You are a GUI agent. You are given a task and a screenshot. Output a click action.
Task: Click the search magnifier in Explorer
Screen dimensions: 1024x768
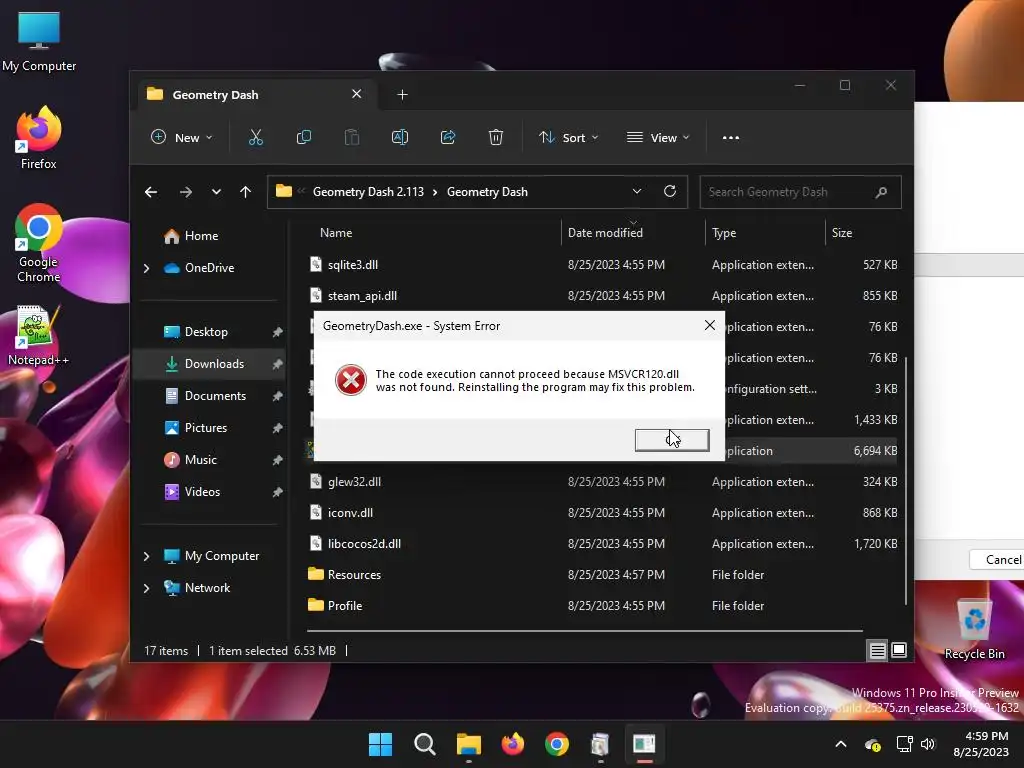point(881,192)
